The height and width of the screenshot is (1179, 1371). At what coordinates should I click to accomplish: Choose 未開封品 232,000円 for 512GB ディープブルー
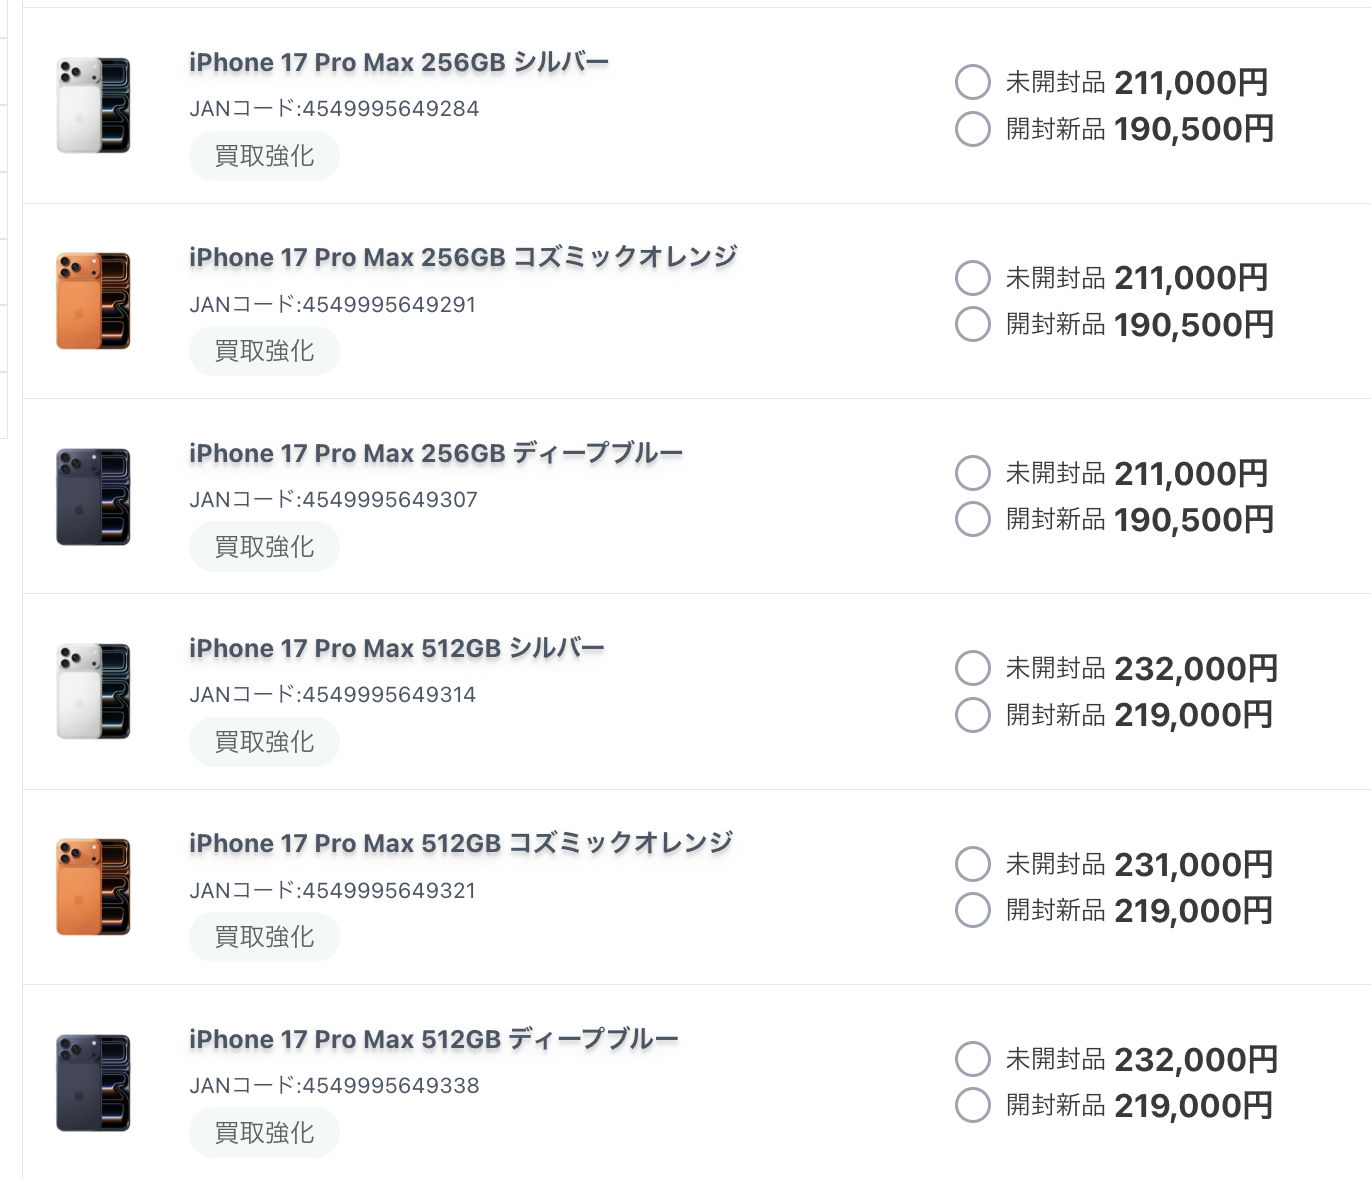pyautogui.click(x=973, y=1058)
